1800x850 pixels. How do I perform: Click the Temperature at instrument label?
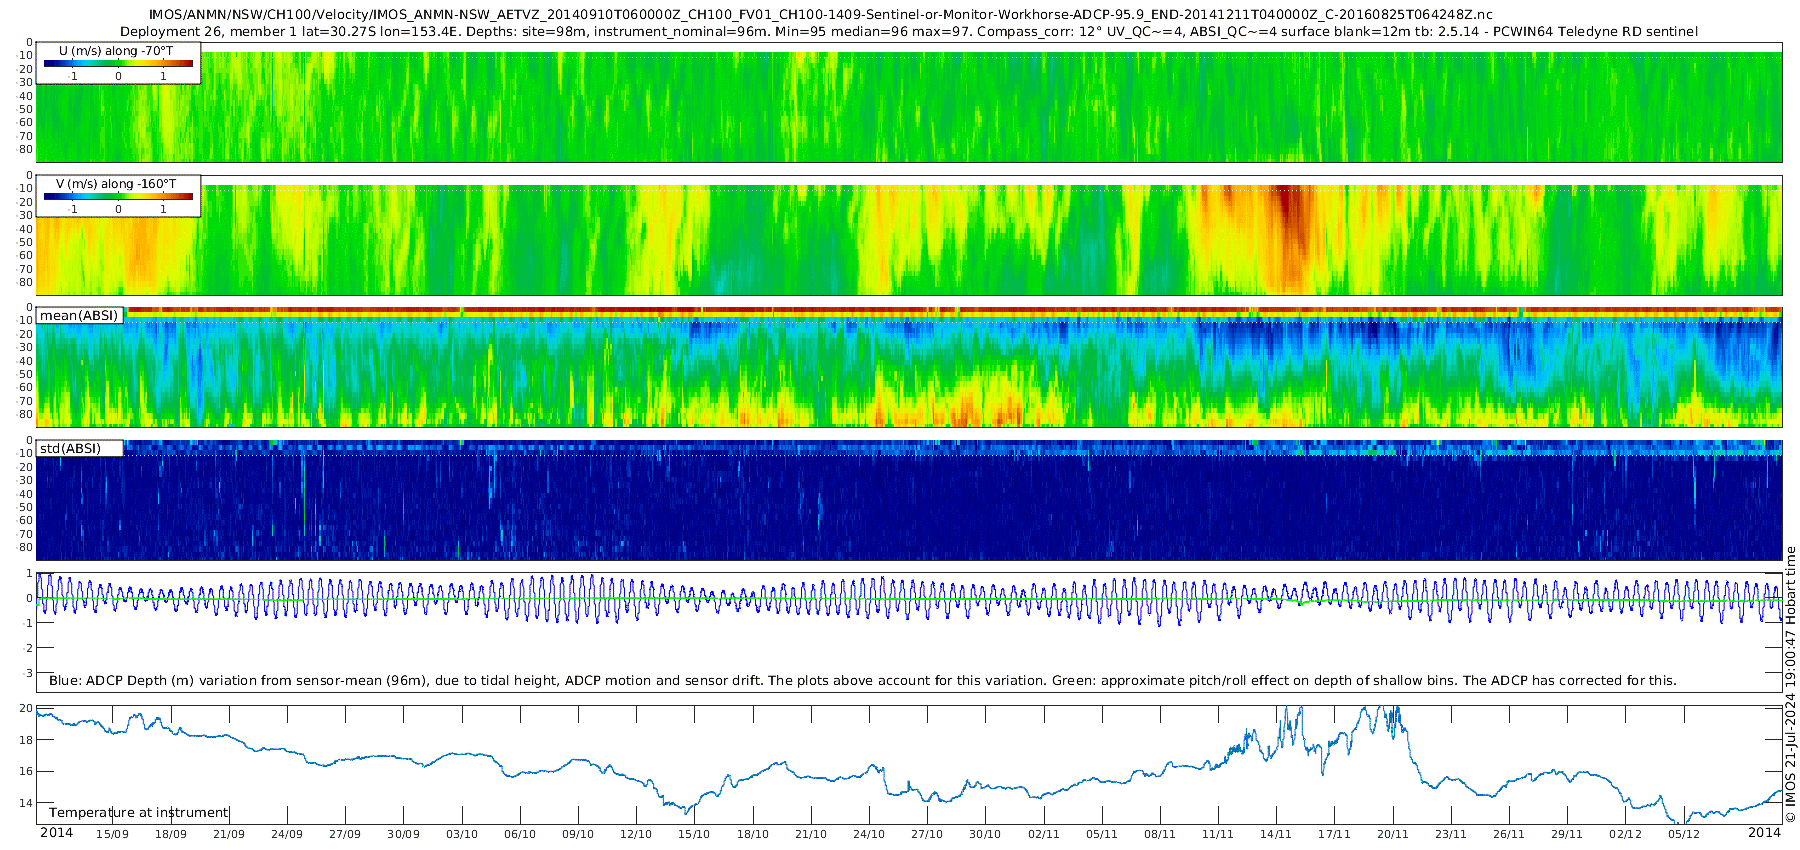139,812
